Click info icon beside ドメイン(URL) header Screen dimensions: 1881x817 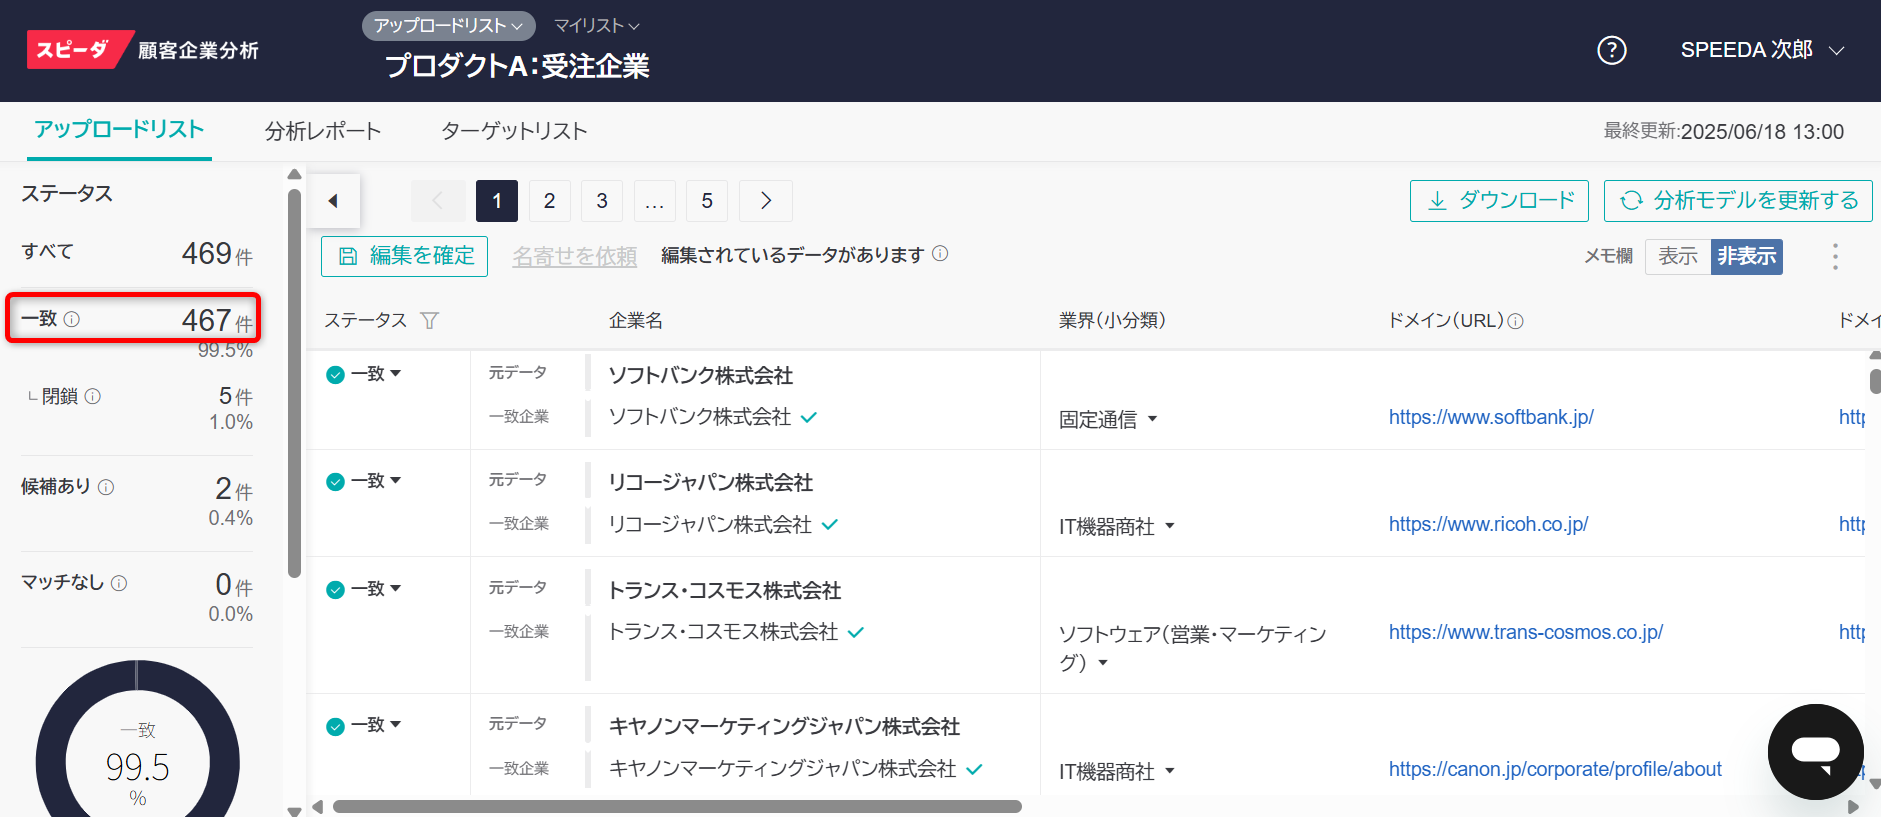point(1516,321)
